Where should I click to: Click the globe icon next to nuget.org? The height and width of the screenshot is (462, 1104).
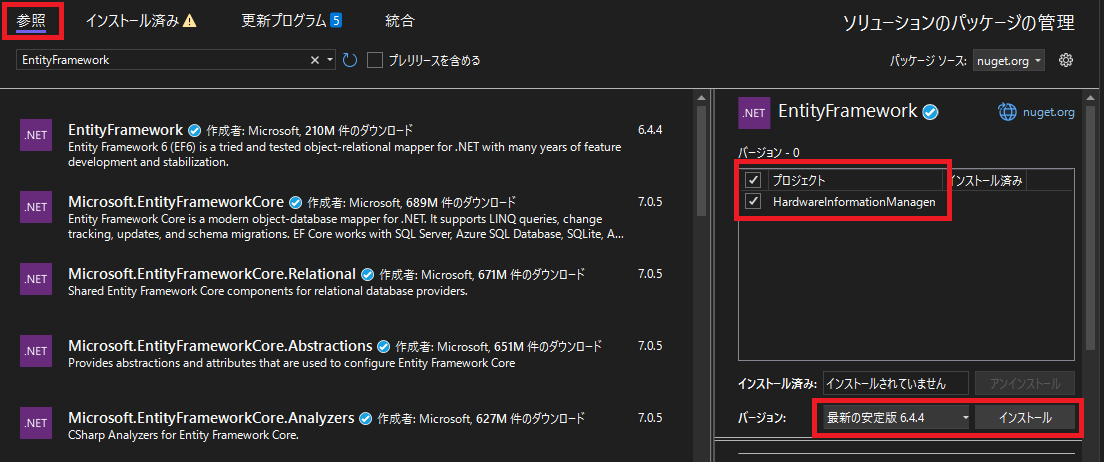[x=1009, y=112]
